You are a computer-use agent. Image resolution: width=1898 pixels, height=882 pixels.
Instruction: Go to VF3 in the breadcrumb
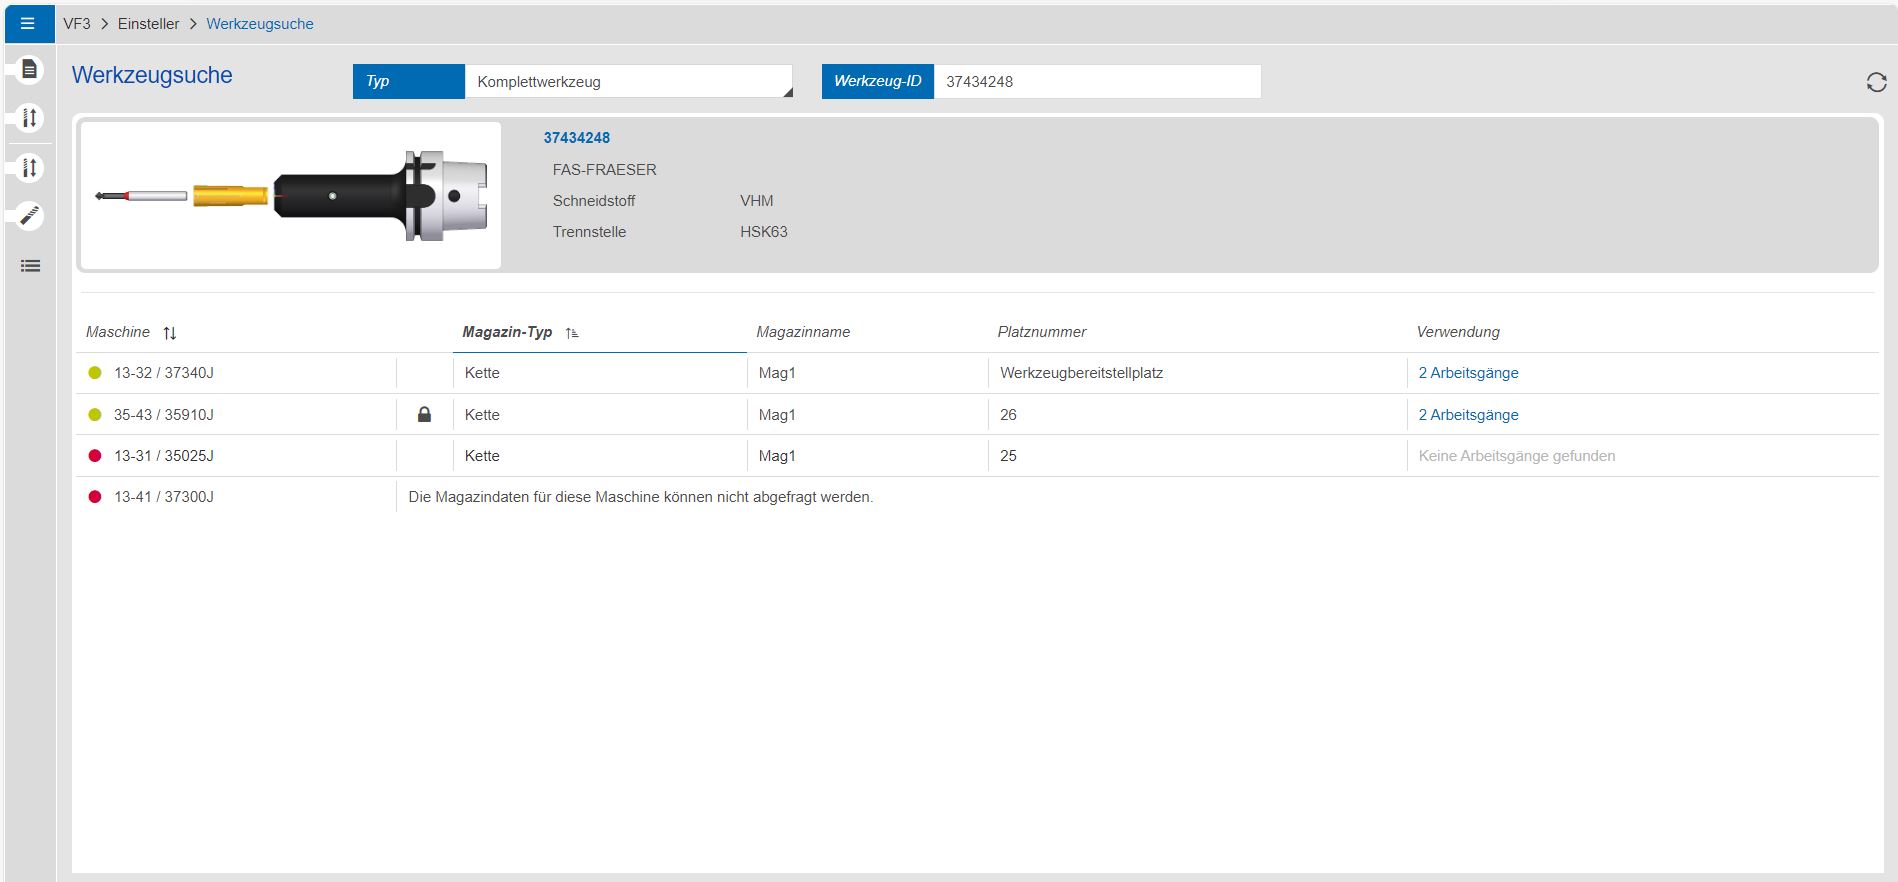pos(77,24)
